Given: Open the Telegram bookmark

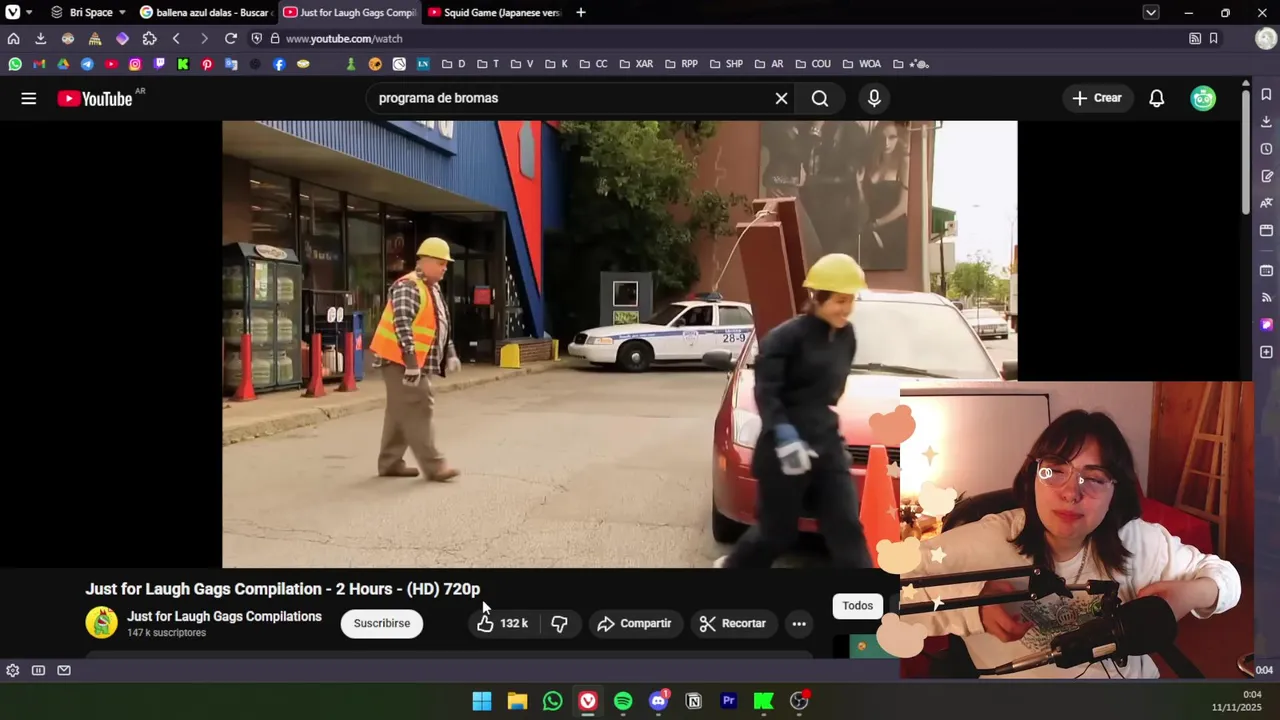Looking at the screenshot, I should [x=87, y=64].
